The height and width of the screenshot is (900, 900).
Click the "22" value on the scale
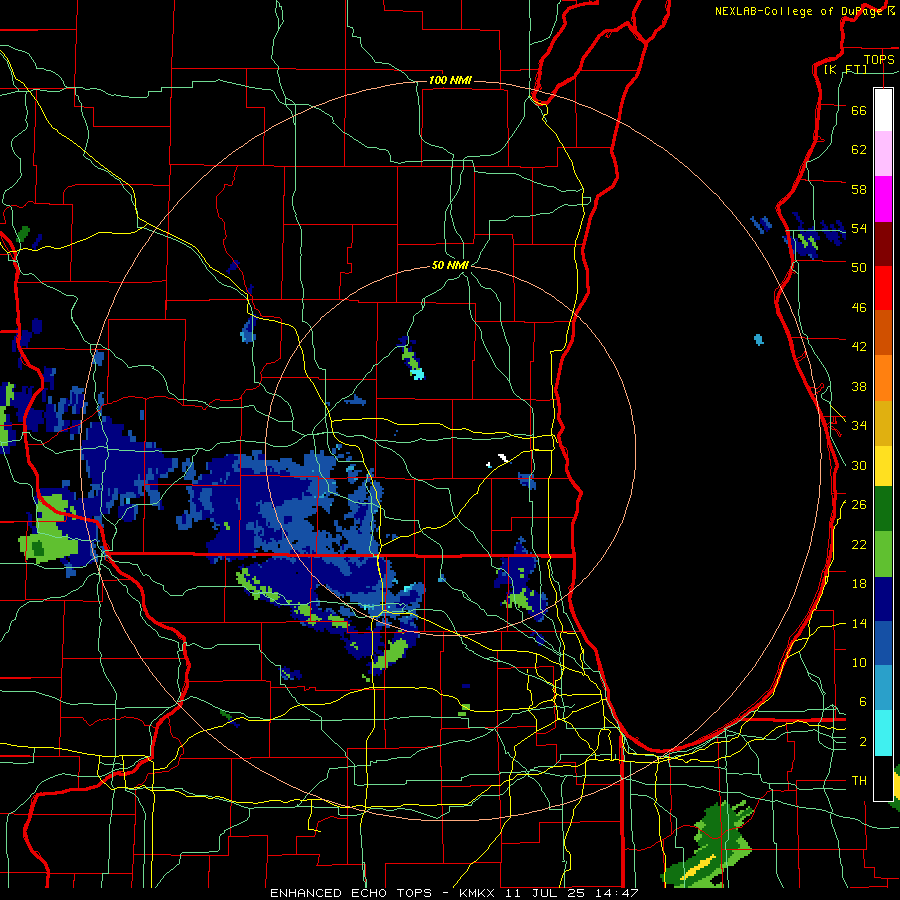(x=859, y=545)
